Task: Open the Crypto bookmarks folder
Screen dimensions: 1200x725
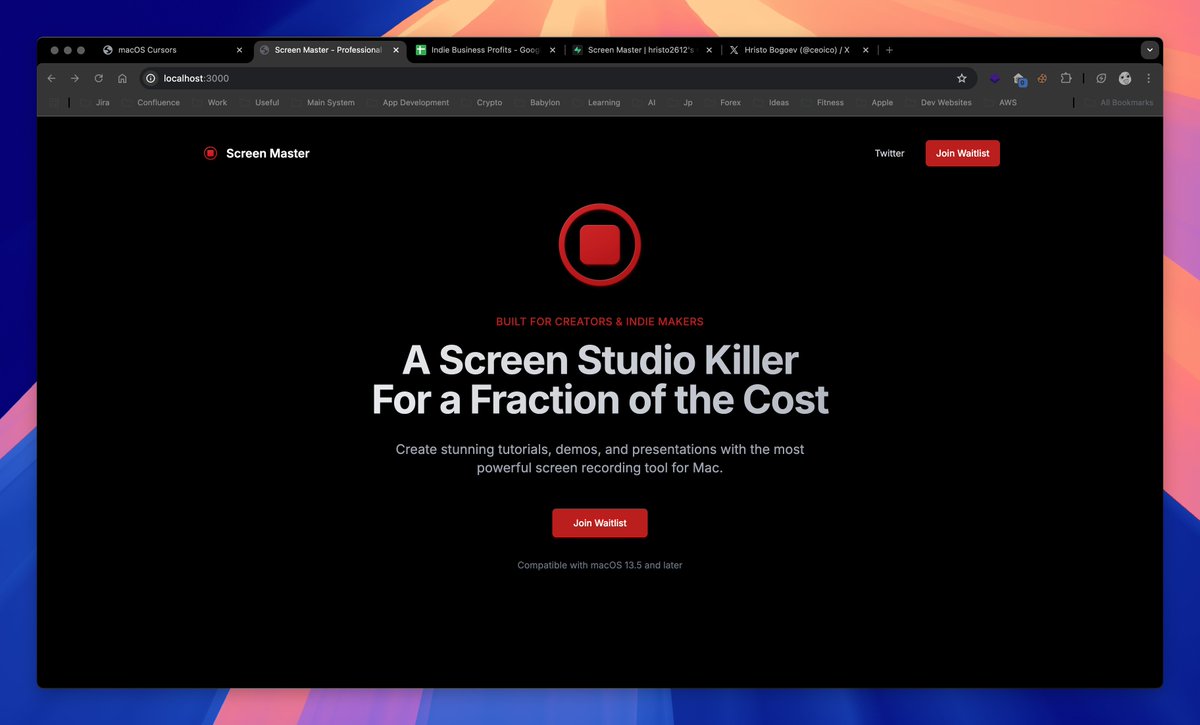Action: [x=481, y=102]
